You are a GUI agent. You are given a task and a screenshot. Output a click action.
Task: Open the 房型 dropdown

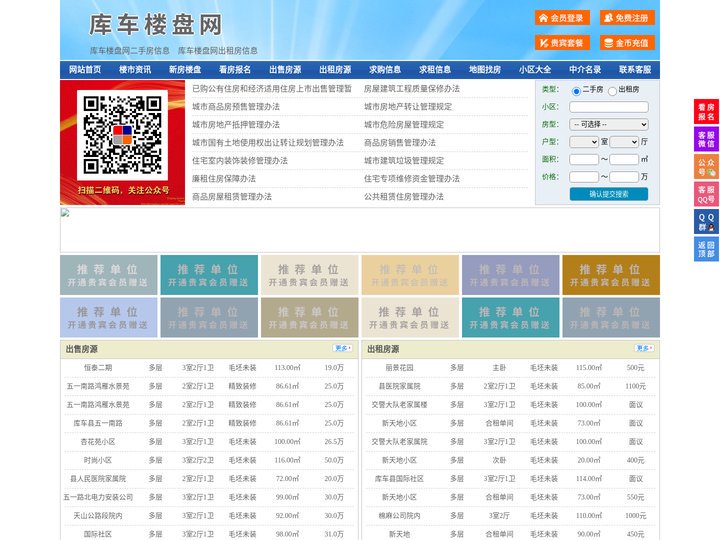coord(609,124)
